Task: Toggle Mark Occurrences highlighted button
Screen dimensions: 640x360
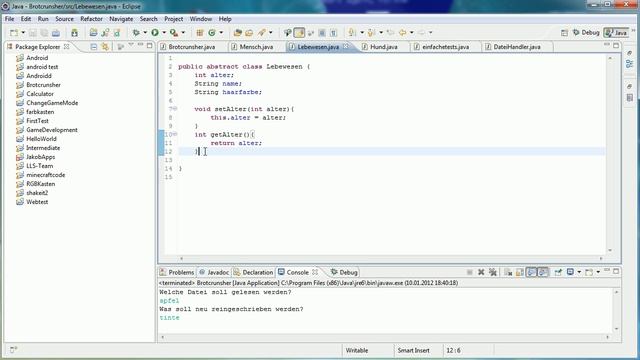Action: point(299,32)
